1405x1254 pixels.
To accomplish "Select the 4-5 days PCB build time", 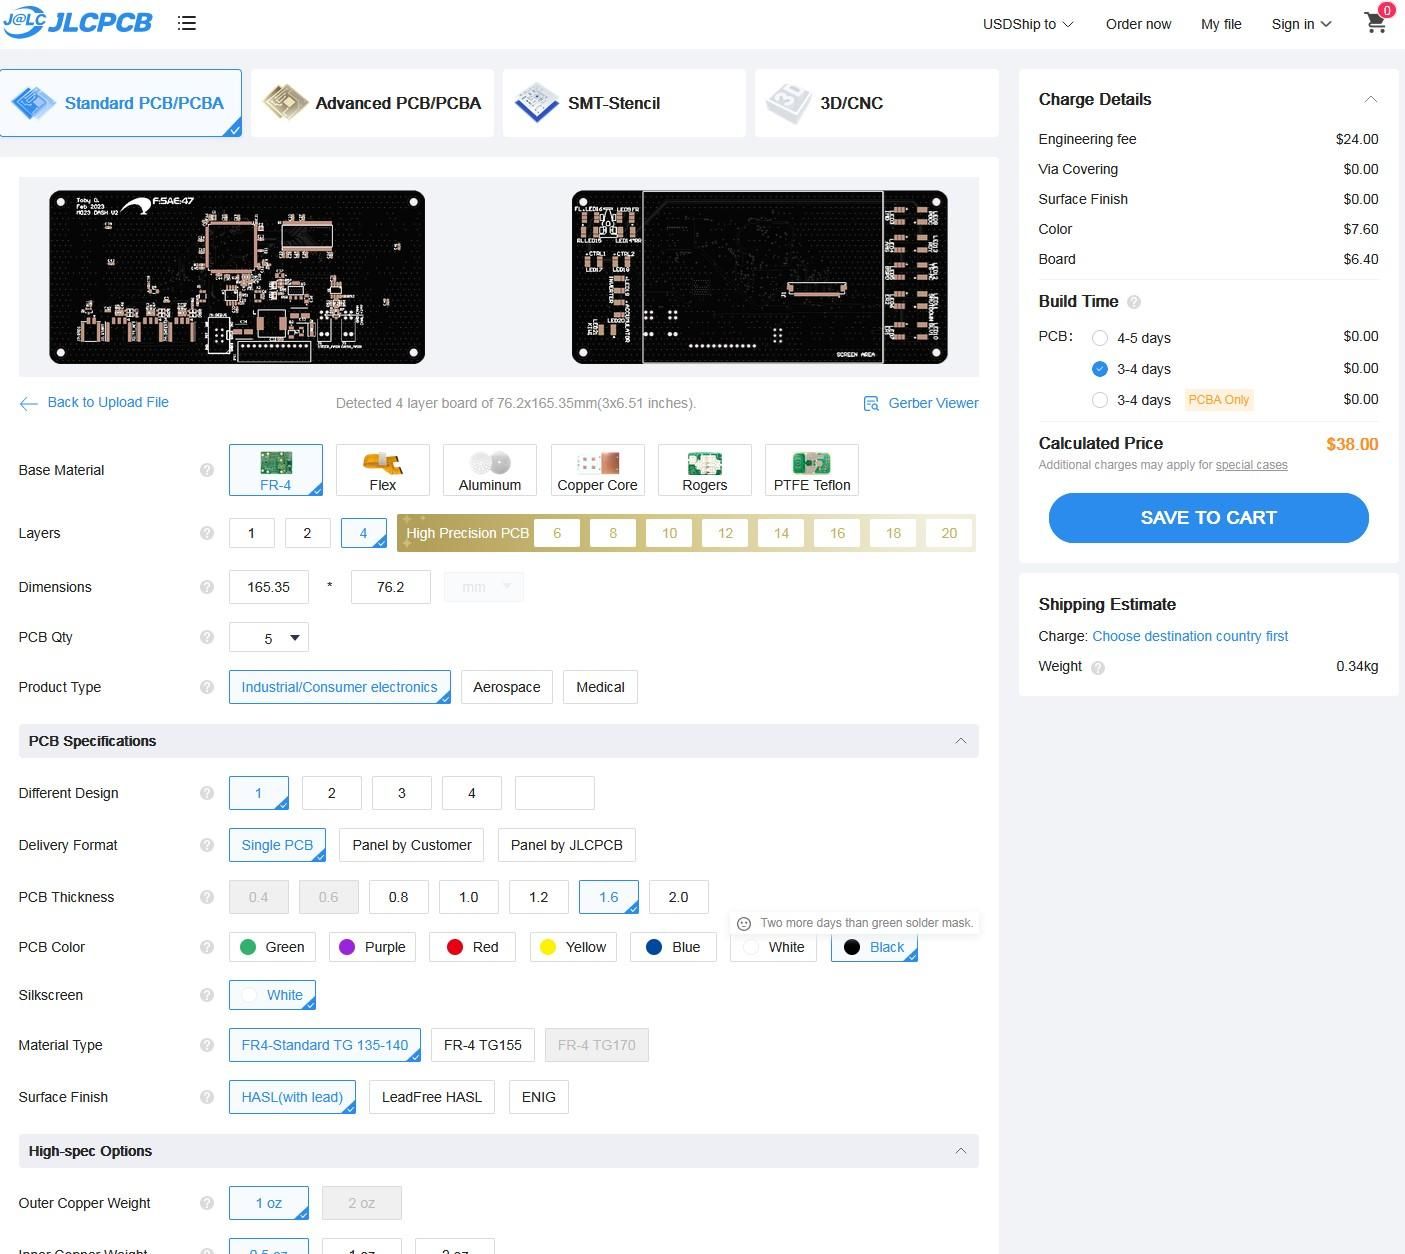I will coord(1100,338).
